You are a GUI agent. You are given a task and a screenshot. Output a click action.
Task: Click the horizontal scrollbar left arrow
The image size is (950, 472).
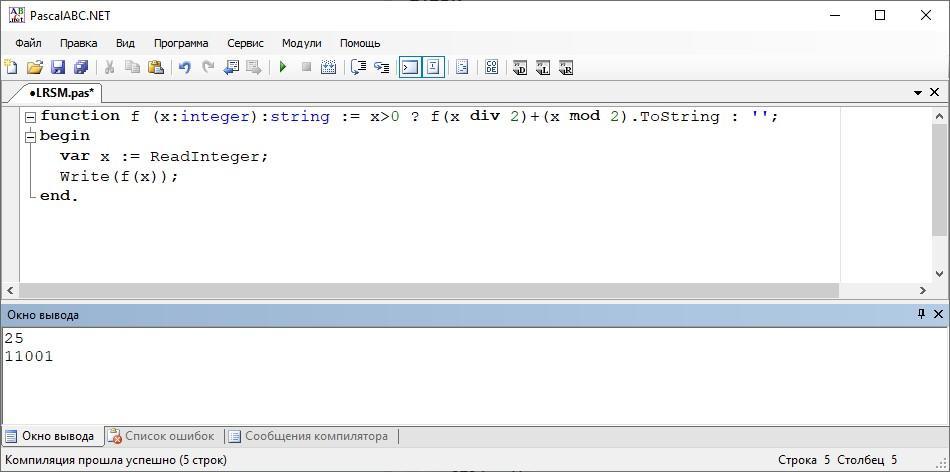[x=10, y=290]
